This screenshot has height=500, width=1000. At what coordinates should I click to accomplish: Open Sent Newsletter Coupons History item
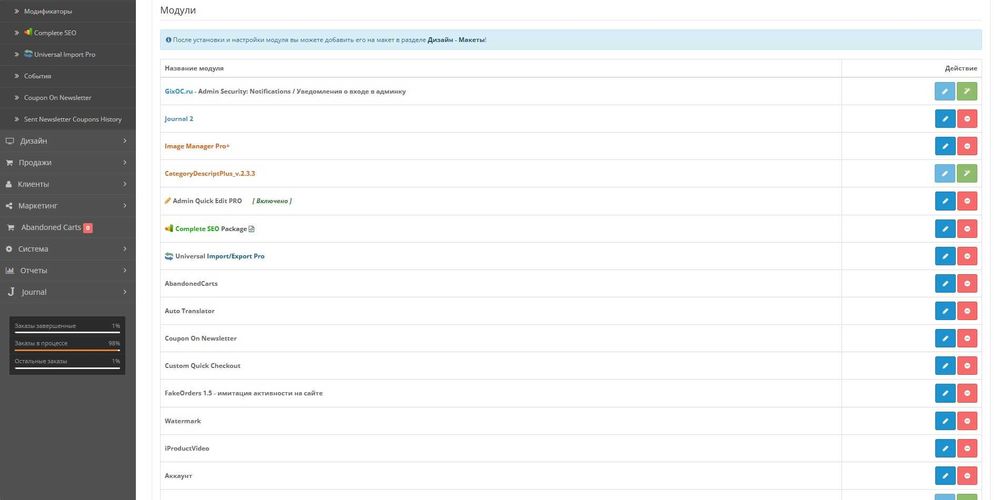click(68, 119)
